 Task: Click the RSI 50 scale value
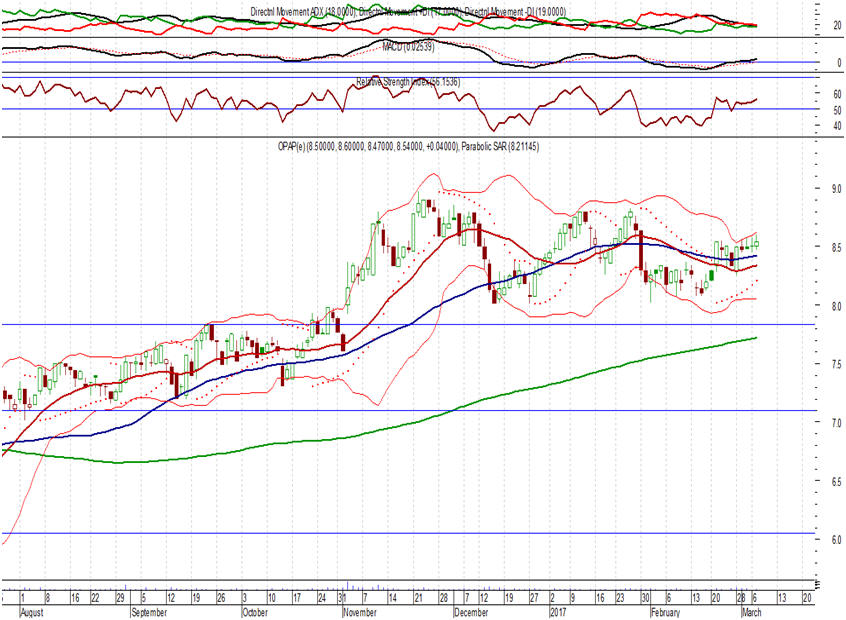point(837,110)
